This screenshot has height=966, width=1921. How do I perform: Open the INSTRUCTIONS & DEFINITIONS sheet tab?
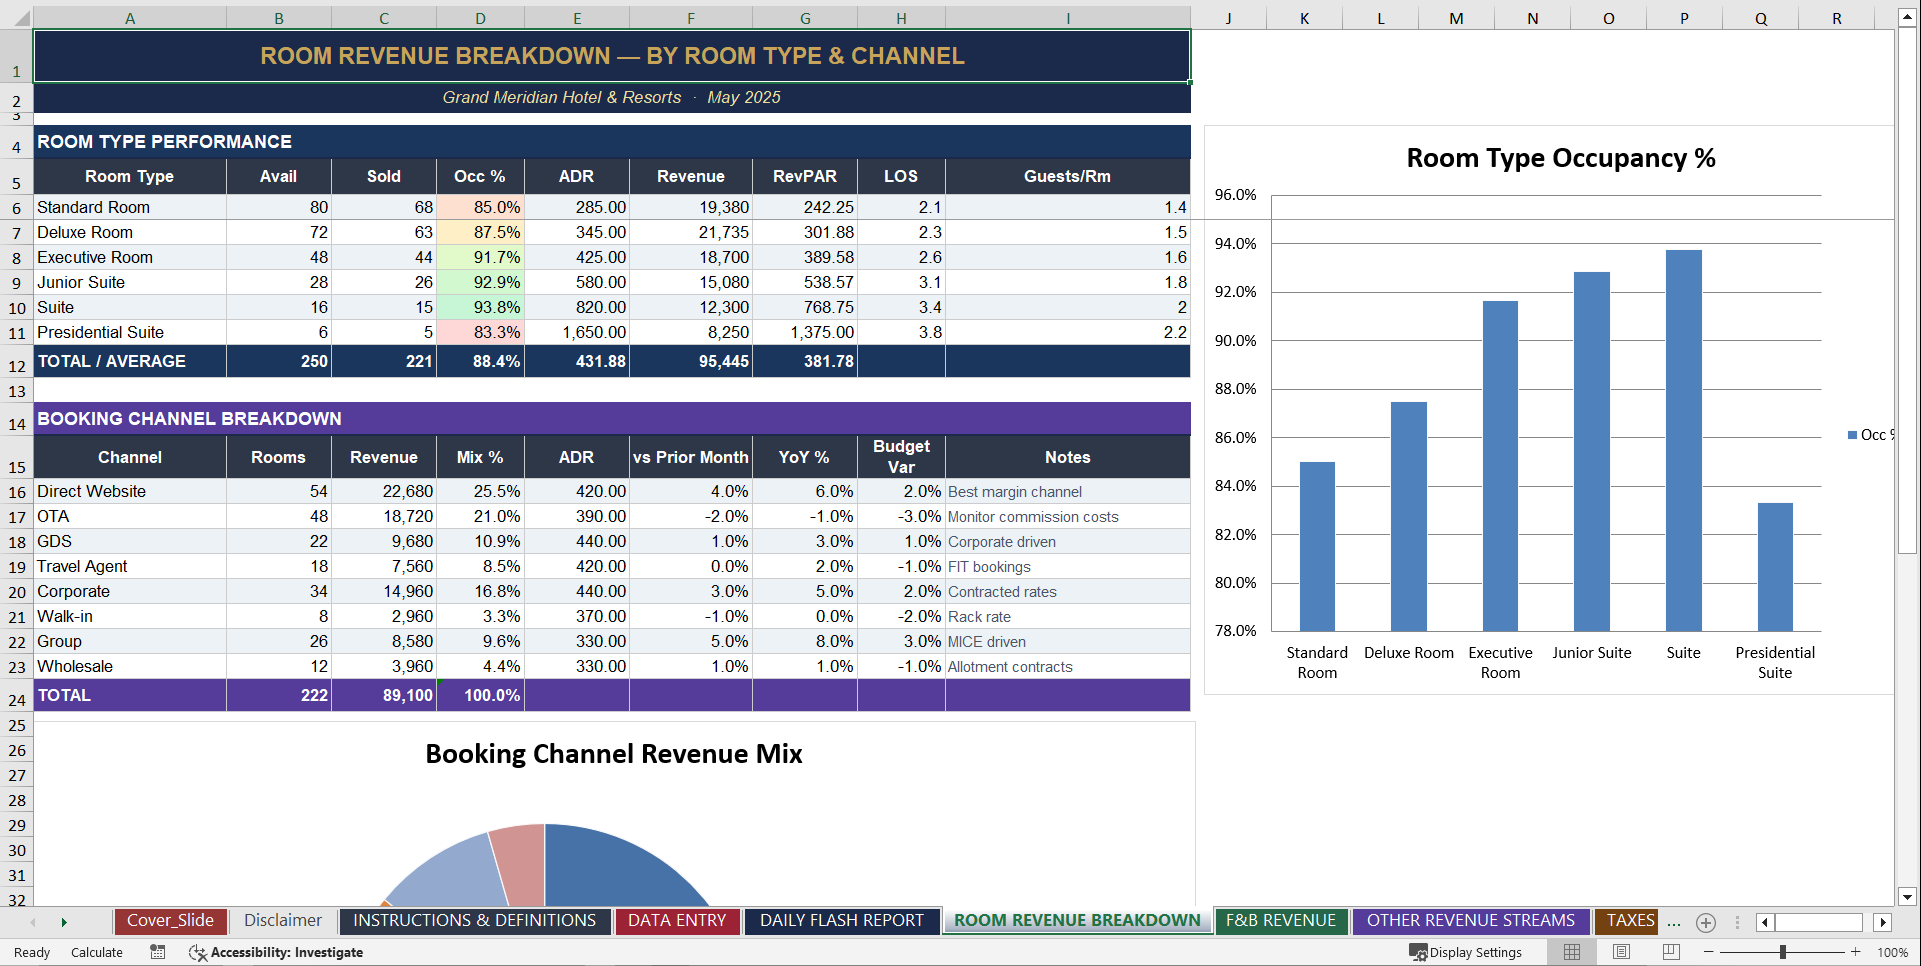474,921
